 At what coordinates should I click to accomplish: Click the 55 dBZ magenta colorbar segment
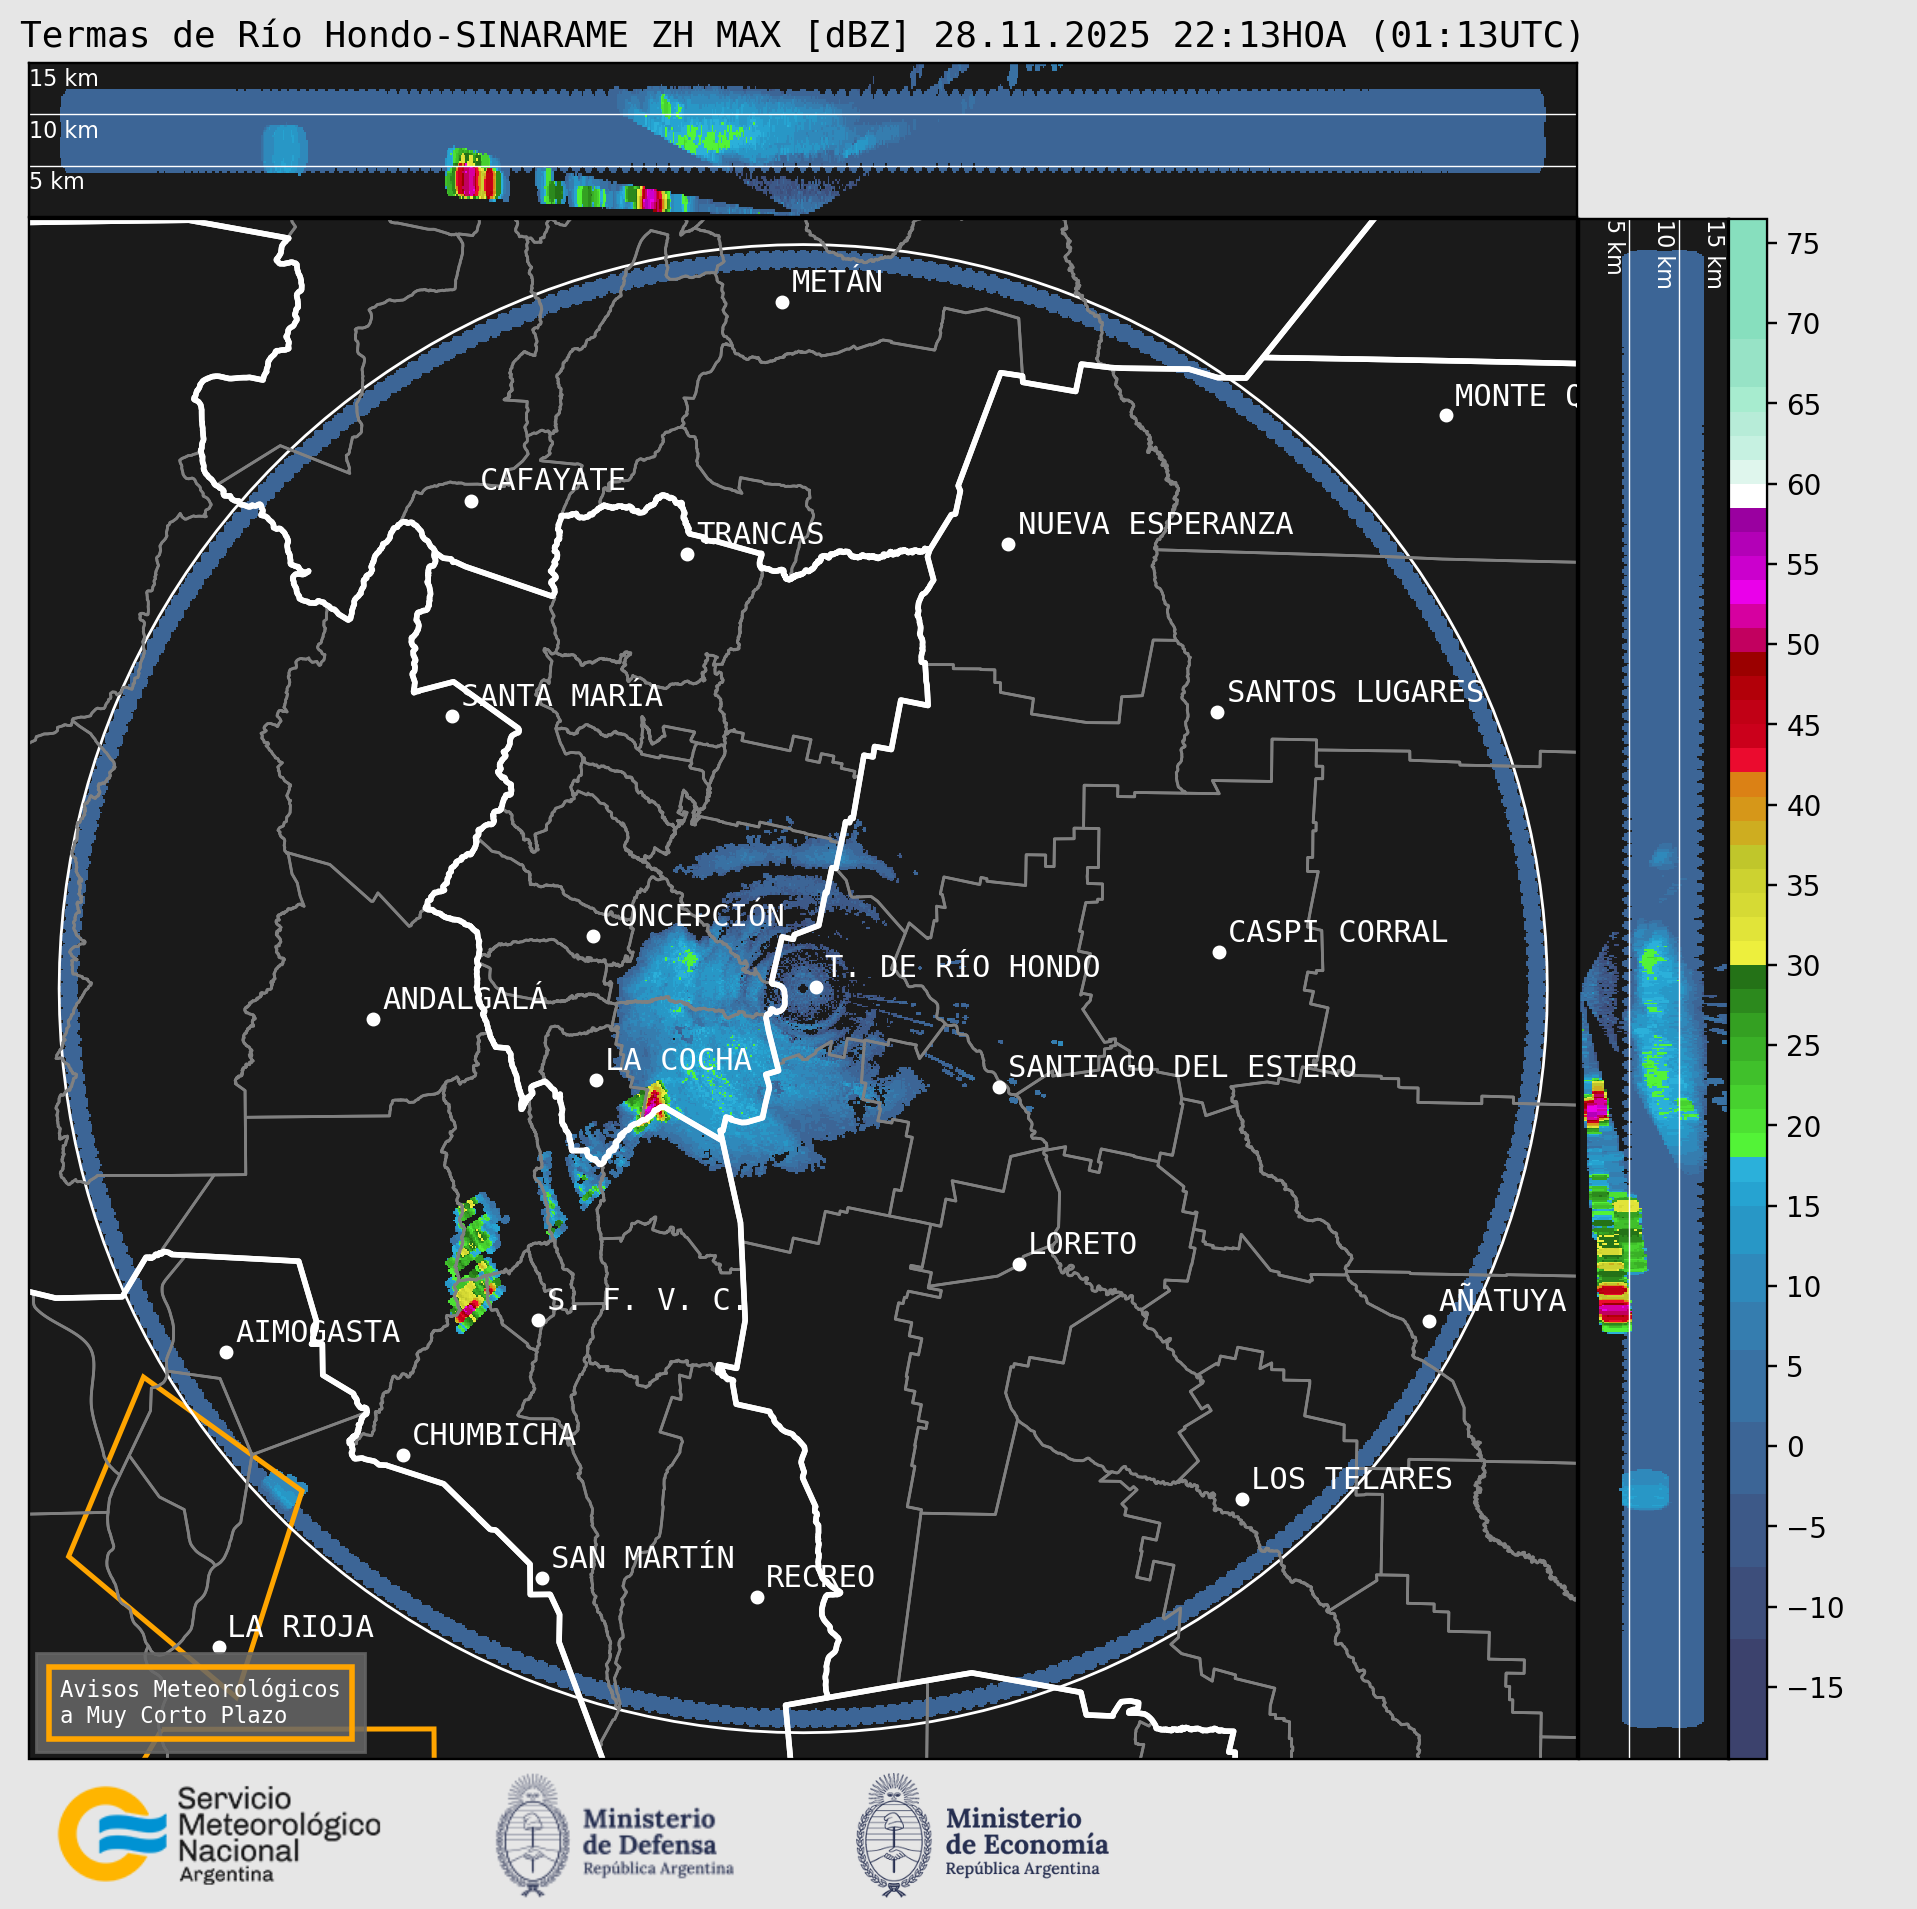click(x=1748, y=566)
